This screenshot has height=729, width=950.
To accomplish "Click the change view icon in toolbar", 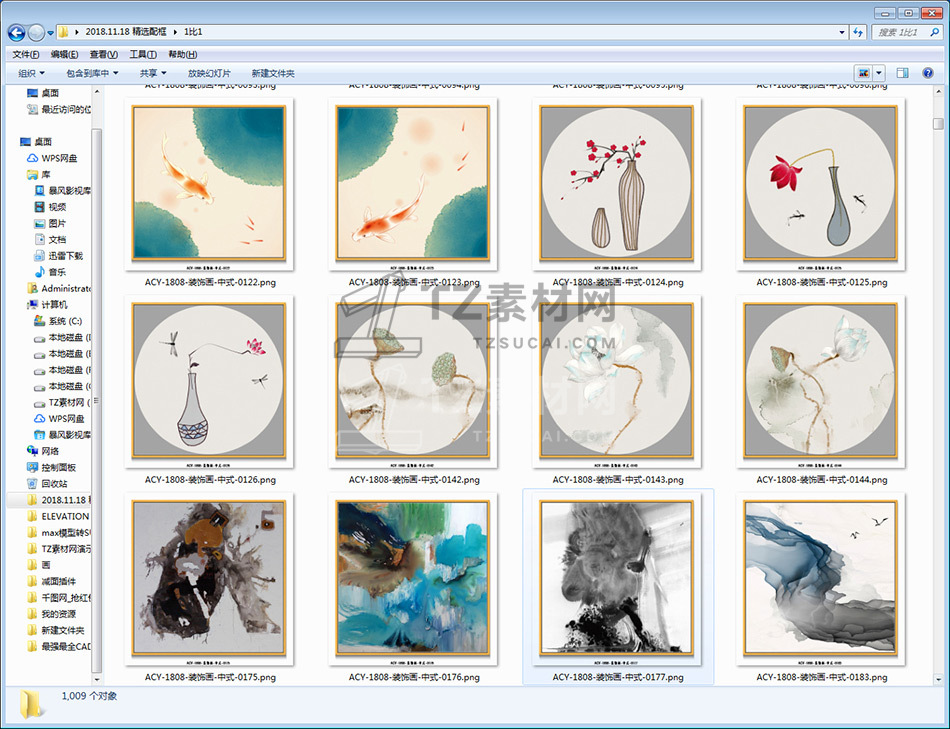I will [x=863, y=73].
